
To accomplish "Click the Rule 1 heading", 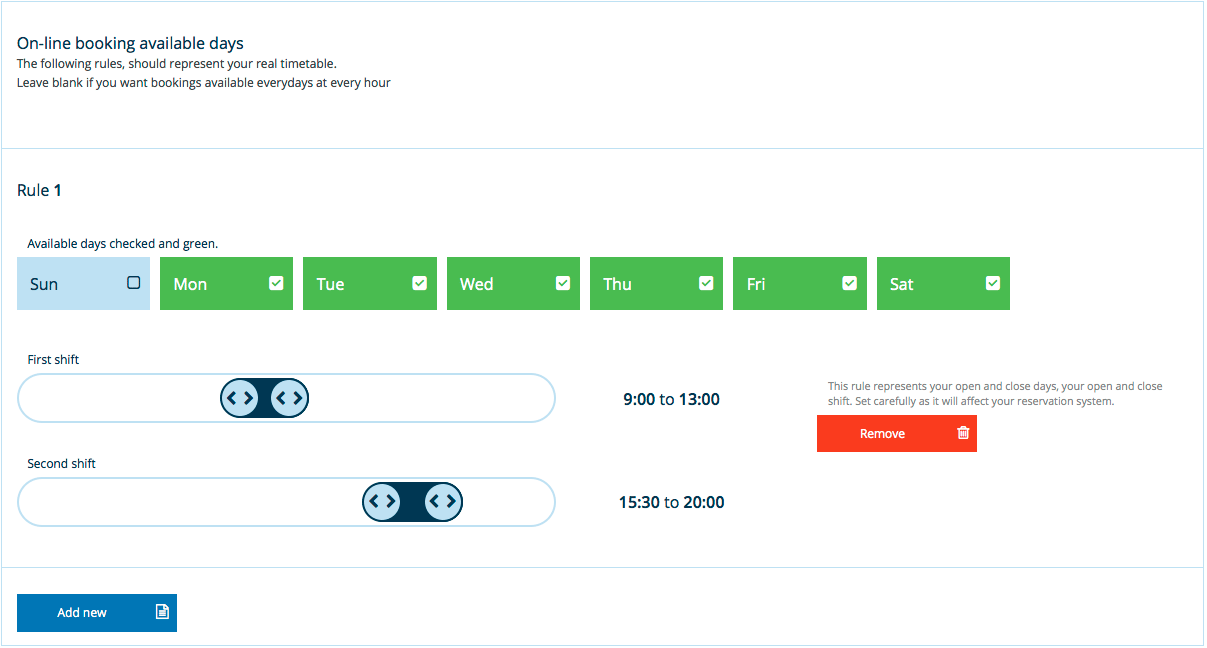I will 40,190.
